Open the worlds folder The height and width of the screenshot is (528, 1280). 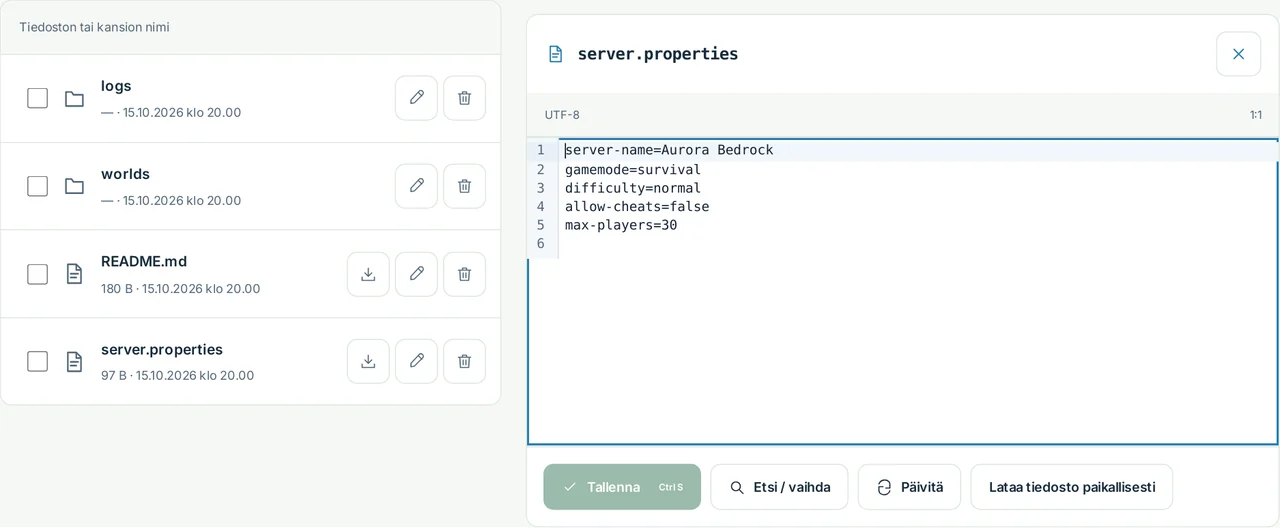point(125,174)
